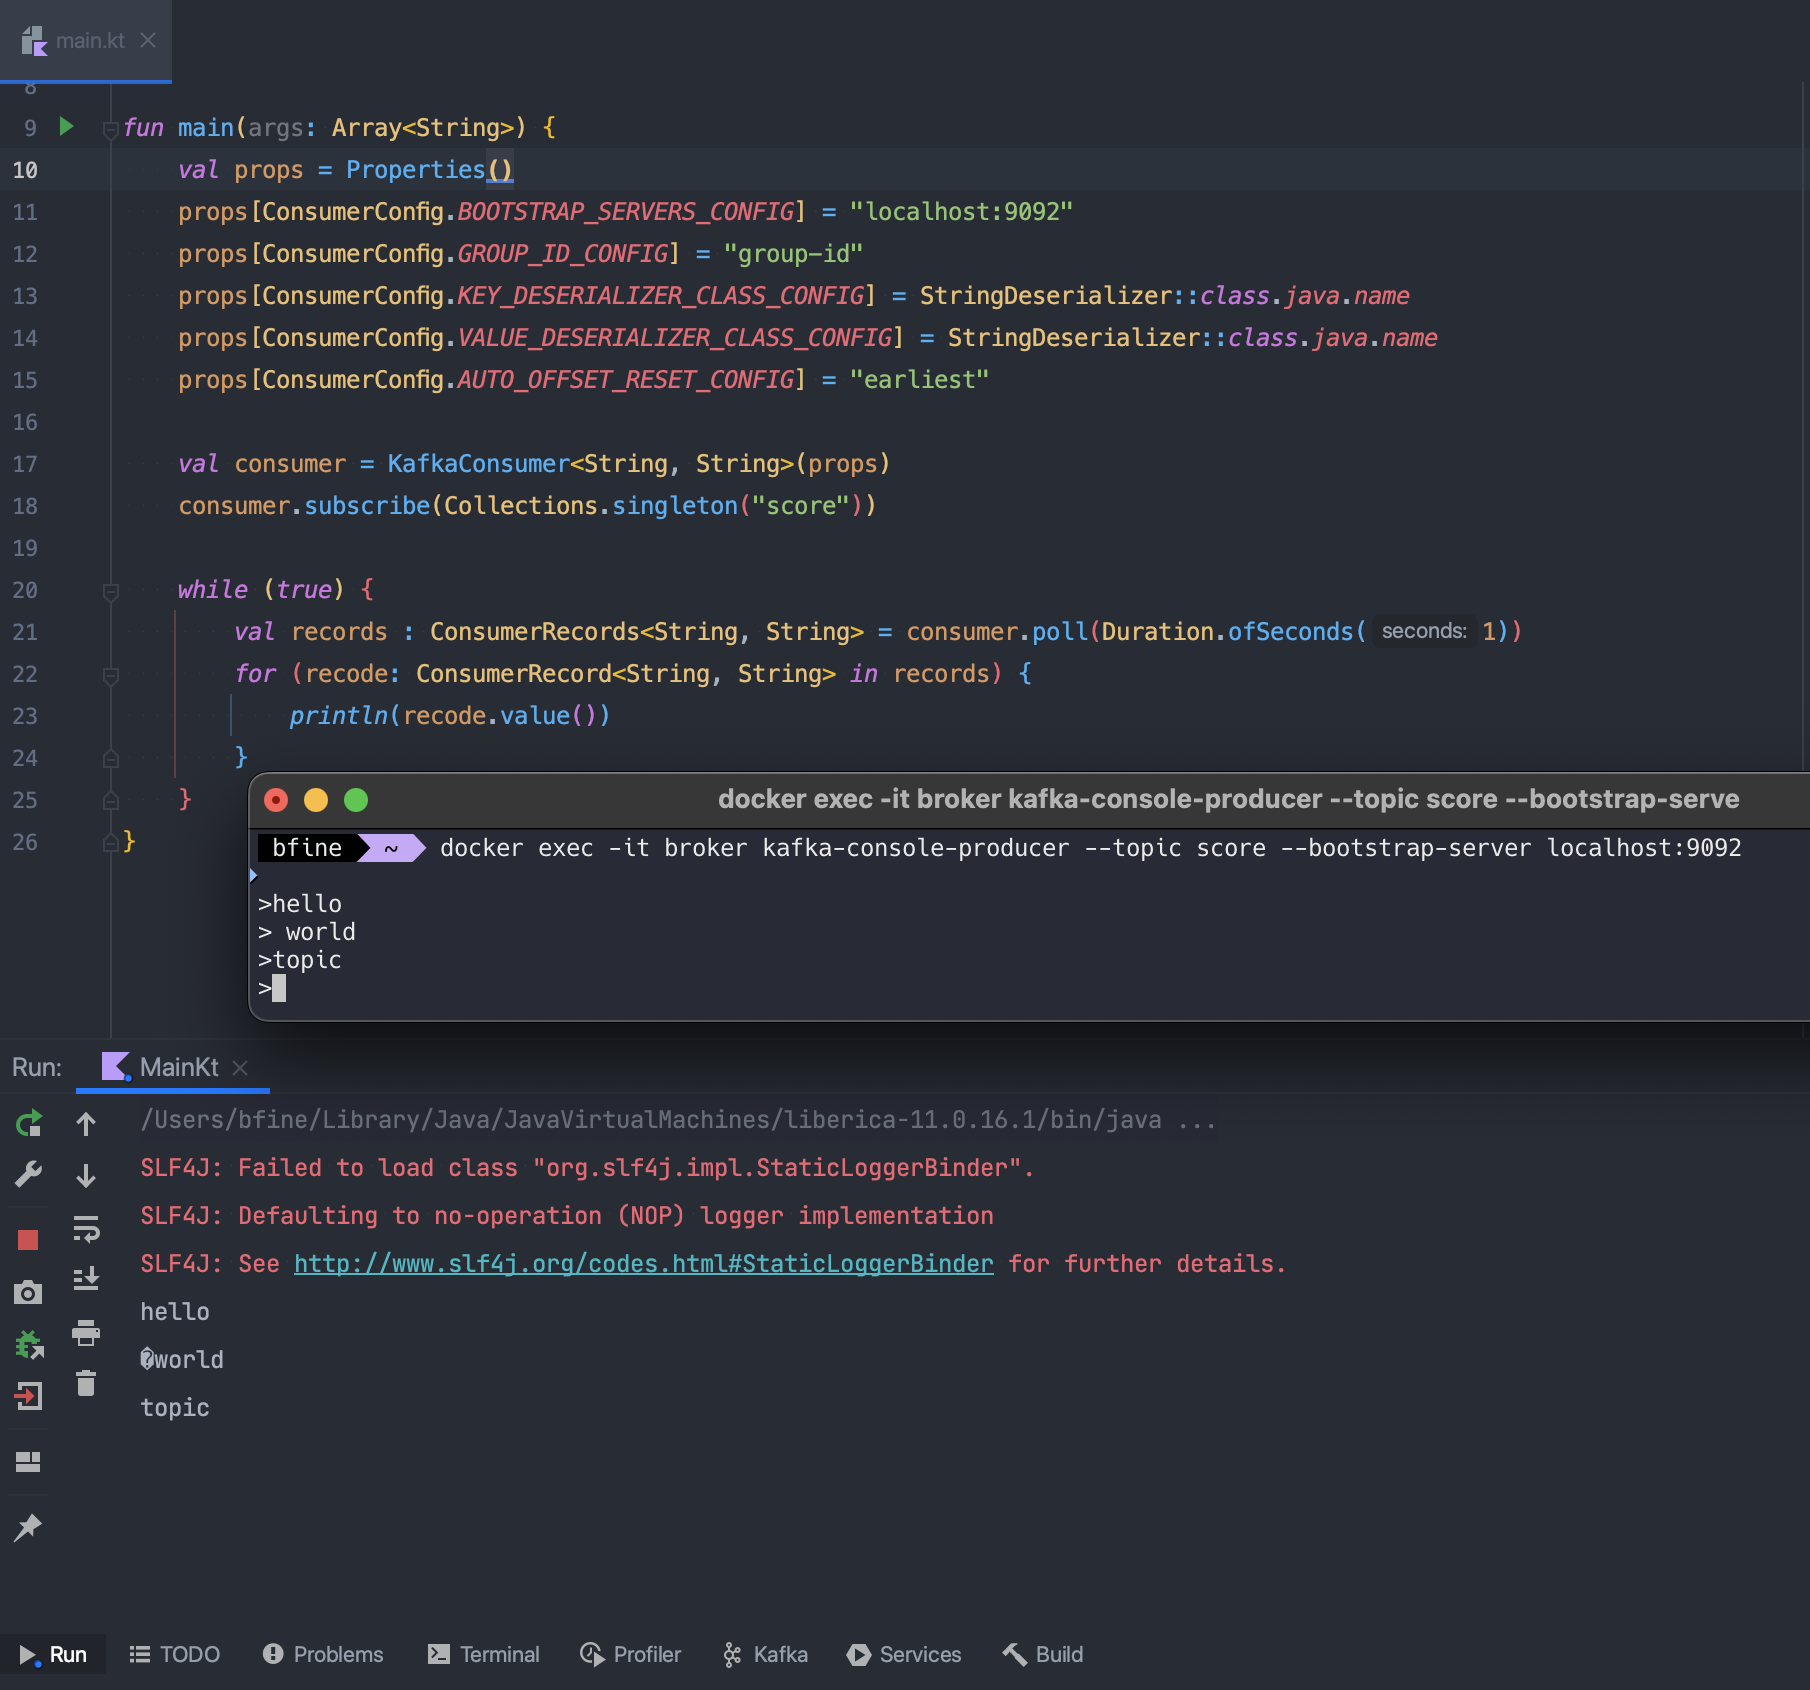The width and height of the screenshot is (1810, 1690).
Task: Open the TODO tool window
Action: [175, 1654]
